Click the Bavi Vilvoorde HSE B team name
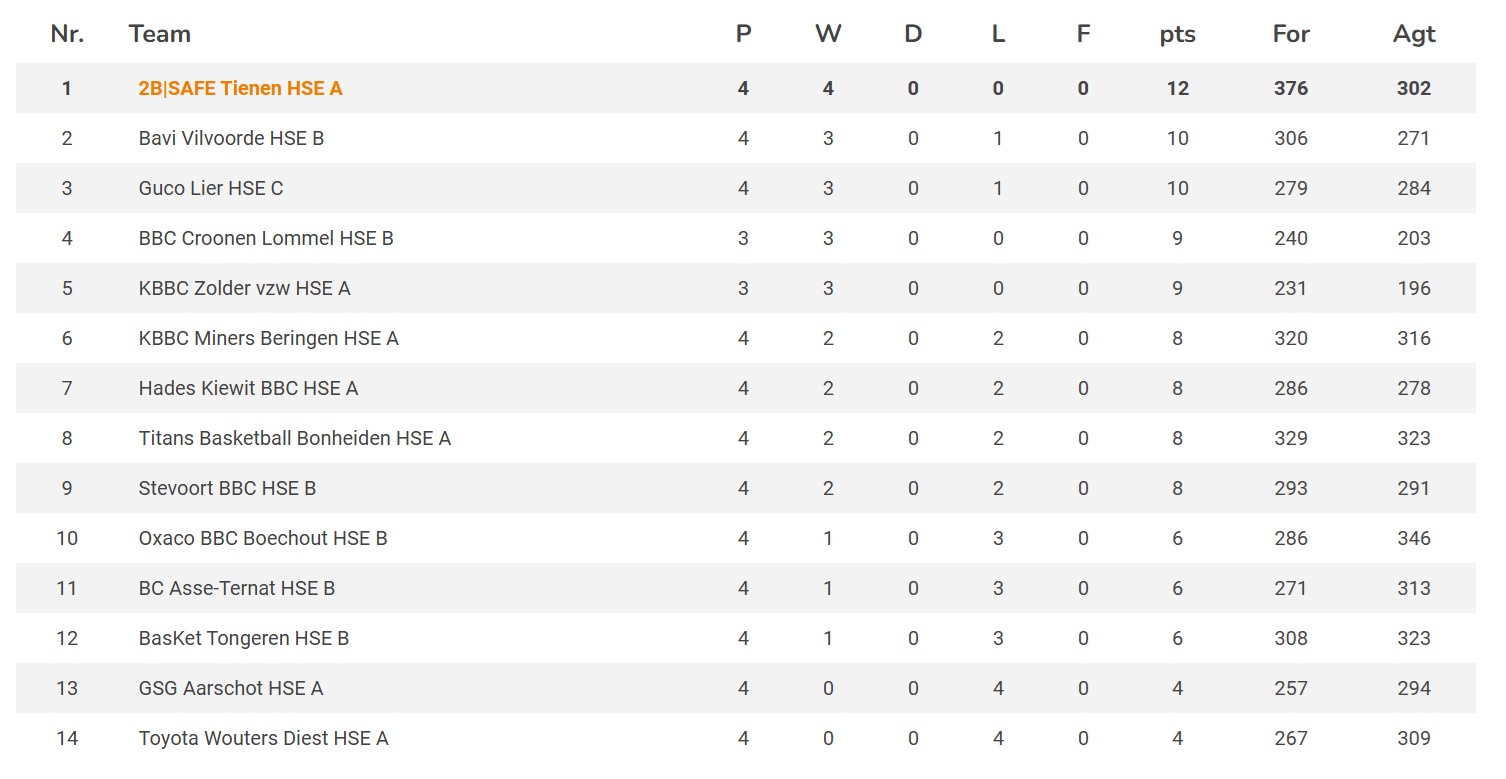This screenshot has width=1506, height=779. (231, 138)
